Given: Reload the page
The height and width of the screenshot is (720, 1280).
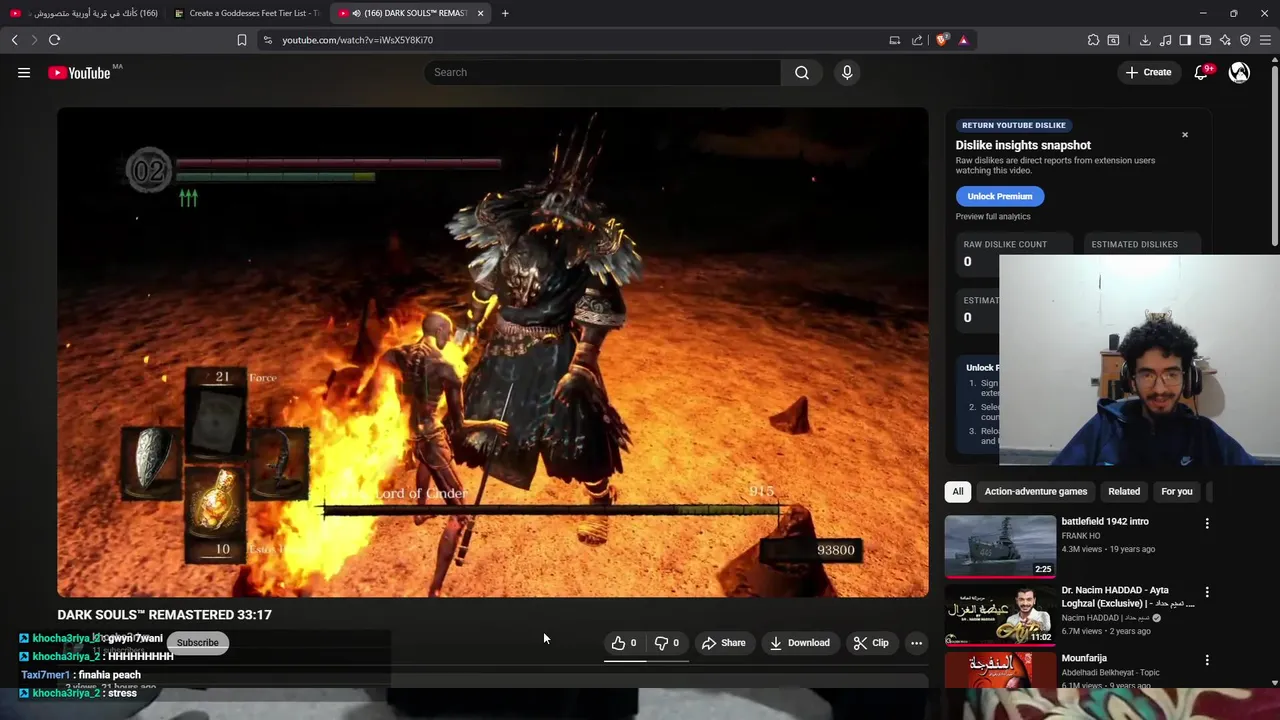Looking at the screenshot, I should 54,40.
